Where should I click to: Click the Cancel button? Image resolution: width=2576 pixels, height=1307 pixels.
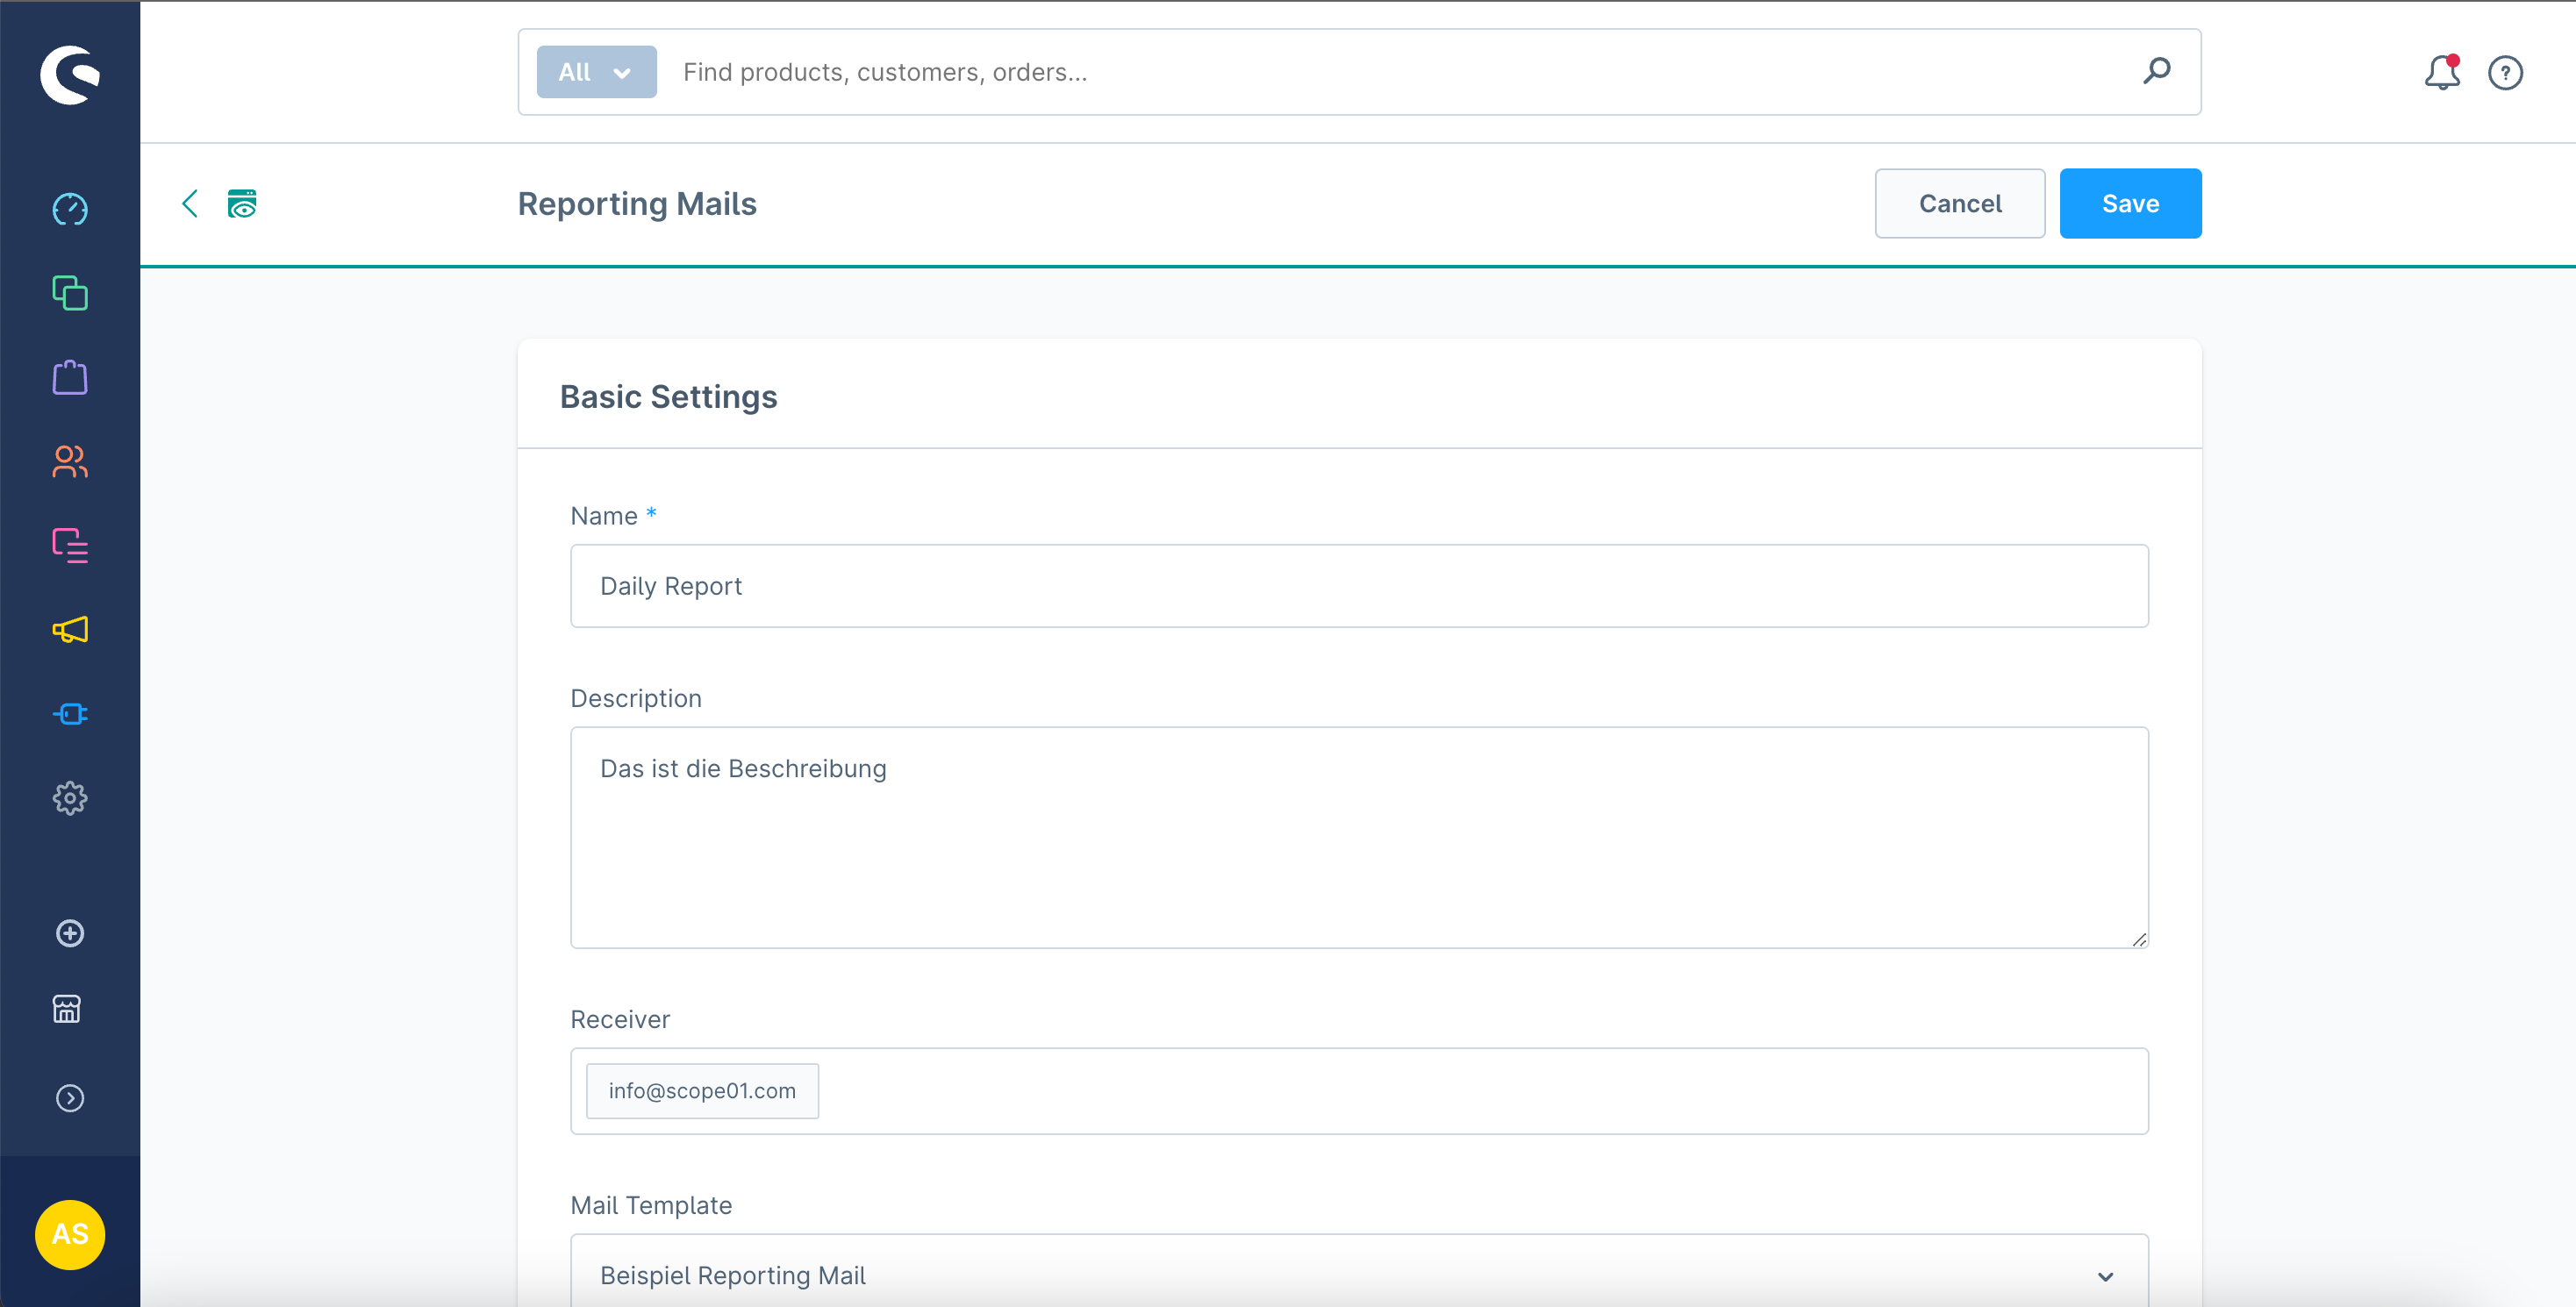coord(1959,203)
